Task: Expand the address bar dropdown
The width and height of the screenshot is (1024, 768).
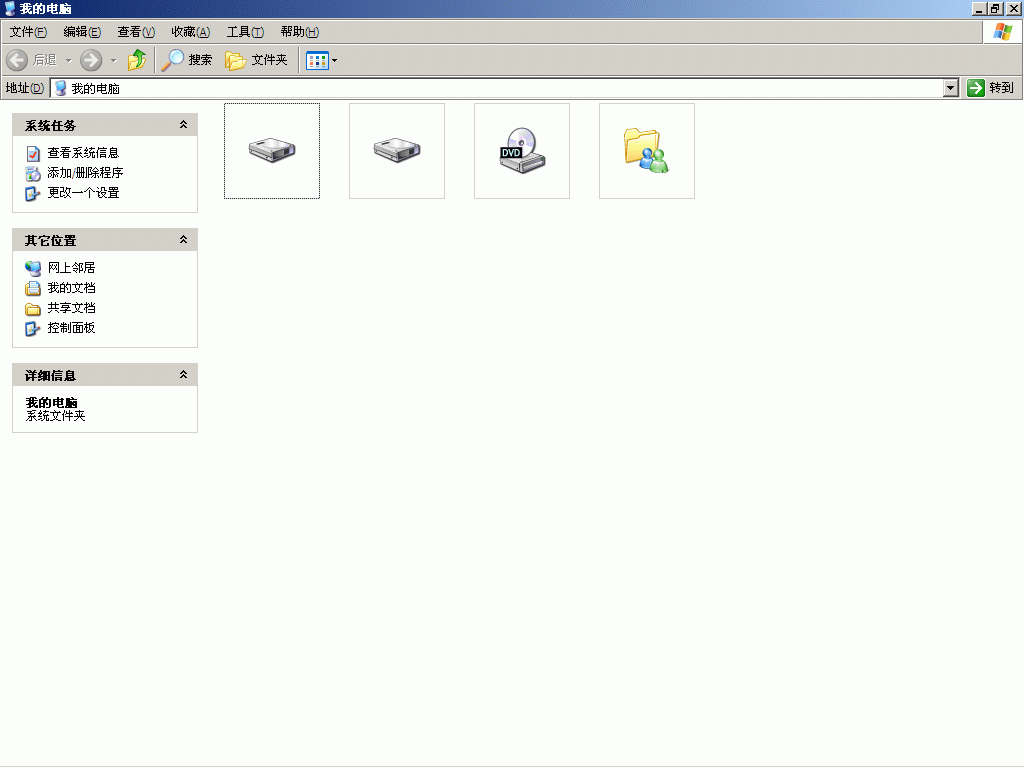Action: (951, 88)
